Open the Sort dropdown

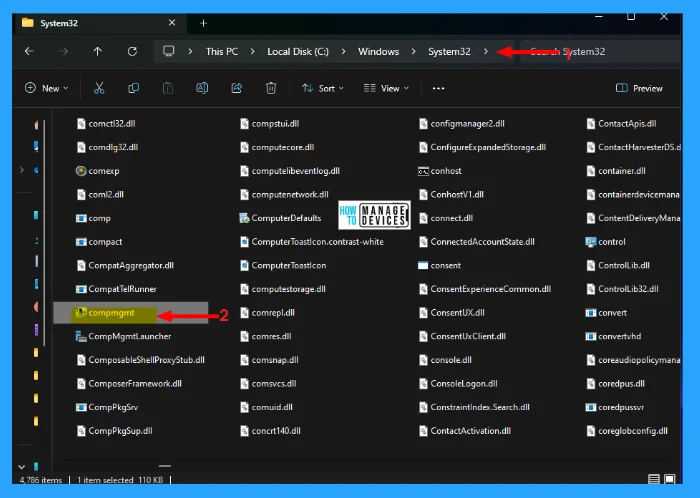[x=323, y=88]
